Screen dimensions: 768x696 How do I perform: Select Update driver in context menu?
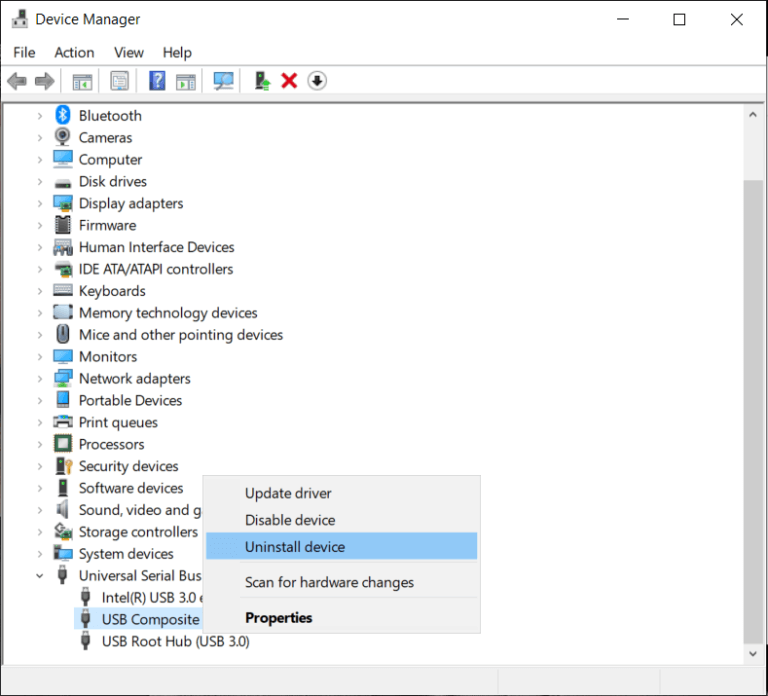pos(288,493)
